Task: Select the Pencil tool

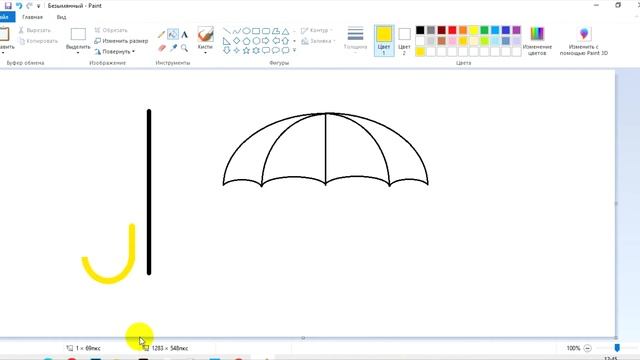Action: [161, 35]
